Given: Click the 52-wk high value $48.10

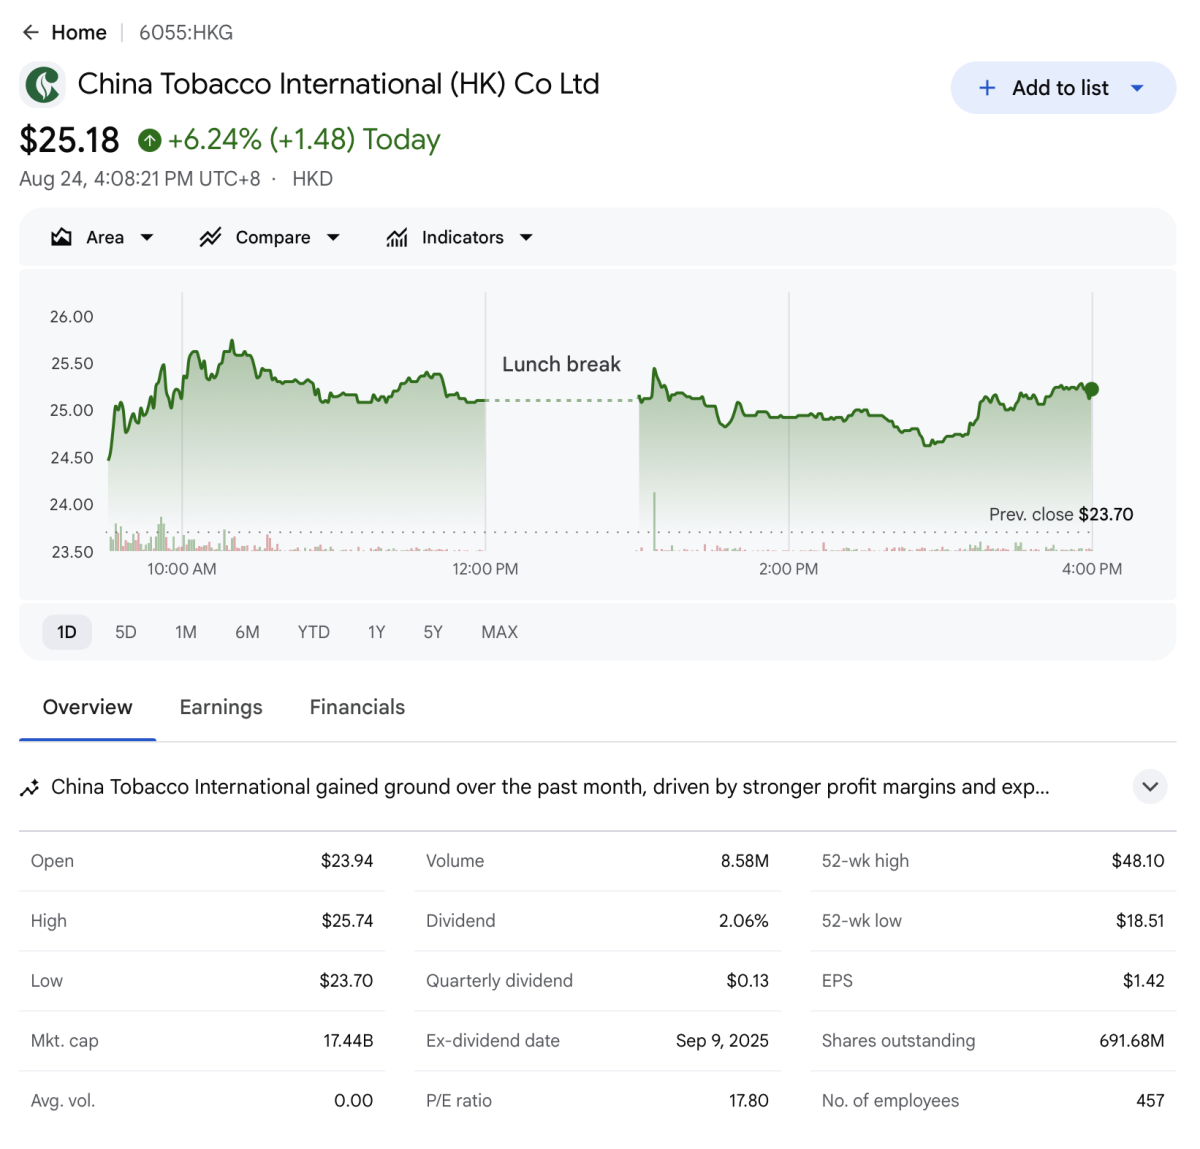Looking at the screenshot, I should click(1138, 861).
